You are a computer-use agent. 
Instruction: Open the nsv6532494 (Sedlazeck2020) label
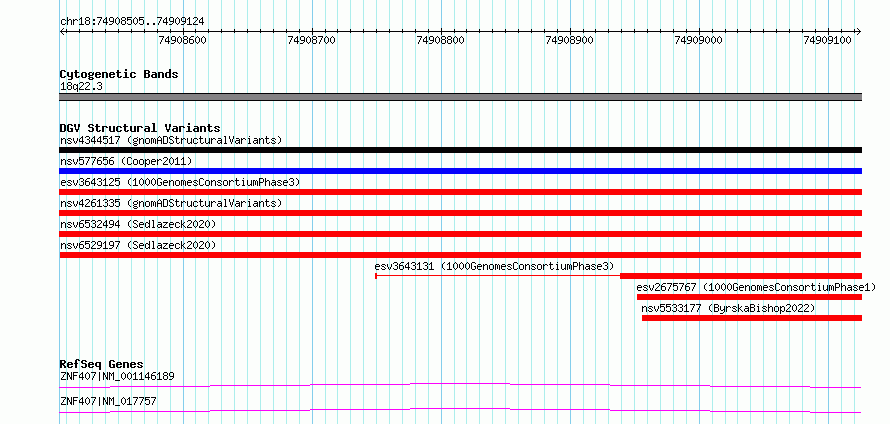point(138,224)
